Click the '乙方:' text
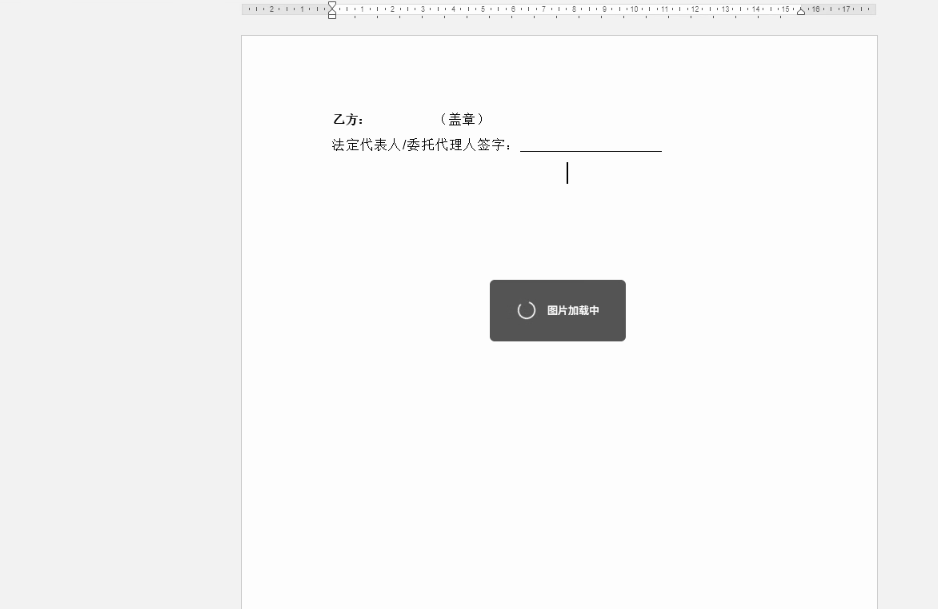 [349, 120]
